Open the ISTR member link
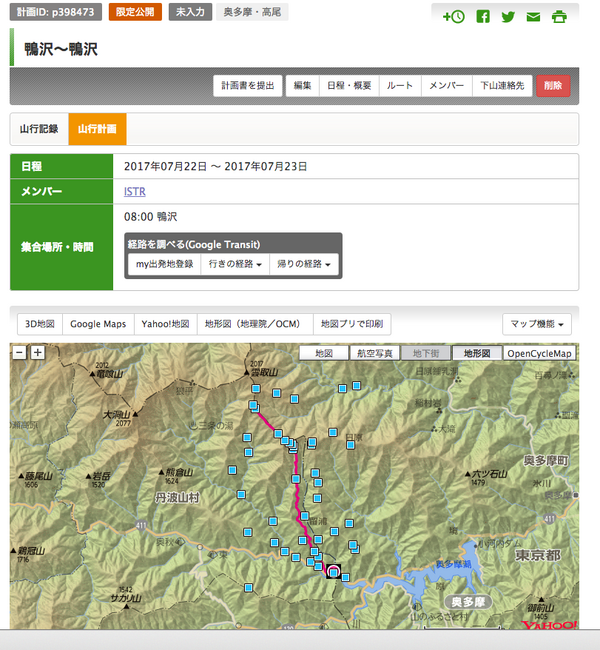Viewport: 600px width, 650px height. click(135, 191)
